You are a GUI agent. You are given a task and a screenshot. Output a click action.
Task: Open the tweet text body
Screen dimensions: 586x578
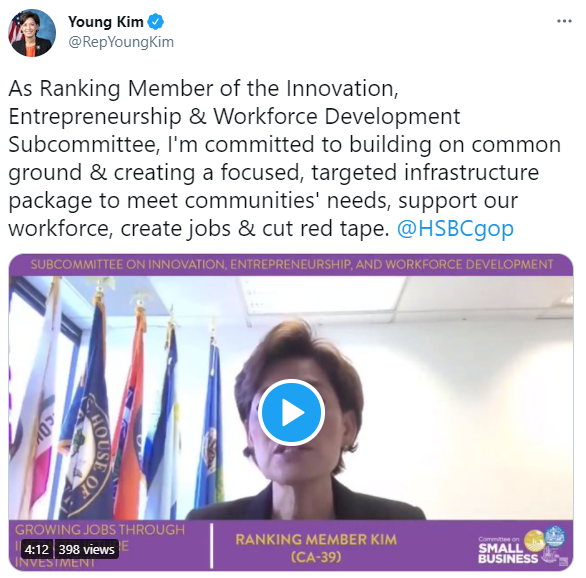click(284, 158)
